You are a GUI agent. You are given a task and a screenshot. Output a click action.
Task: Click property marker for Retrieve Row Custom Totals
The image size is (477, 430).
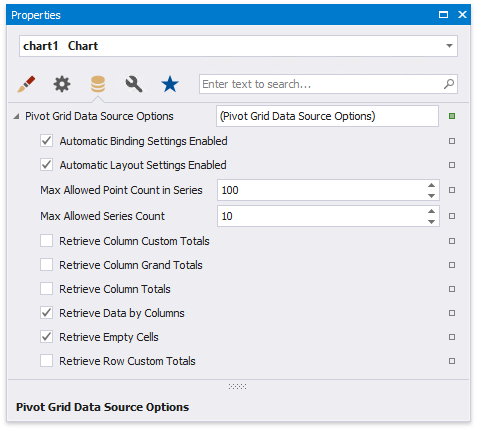[x=452, y=361]
